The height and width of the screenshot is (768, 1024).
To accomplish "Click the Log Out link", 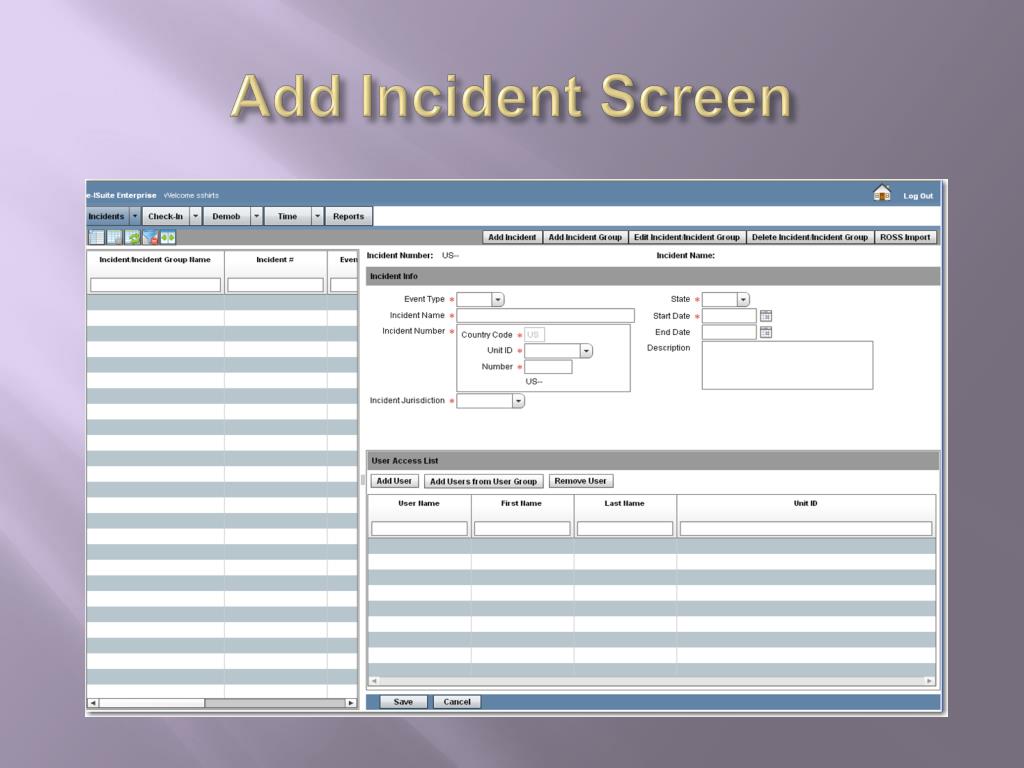I will coord(918,196).
